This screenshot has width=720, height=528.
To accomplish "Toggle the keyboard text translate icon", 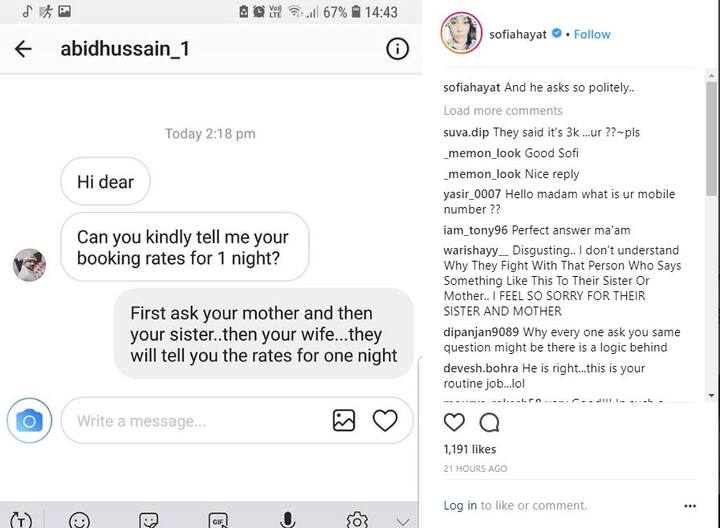I will click(x=20, y=520).
